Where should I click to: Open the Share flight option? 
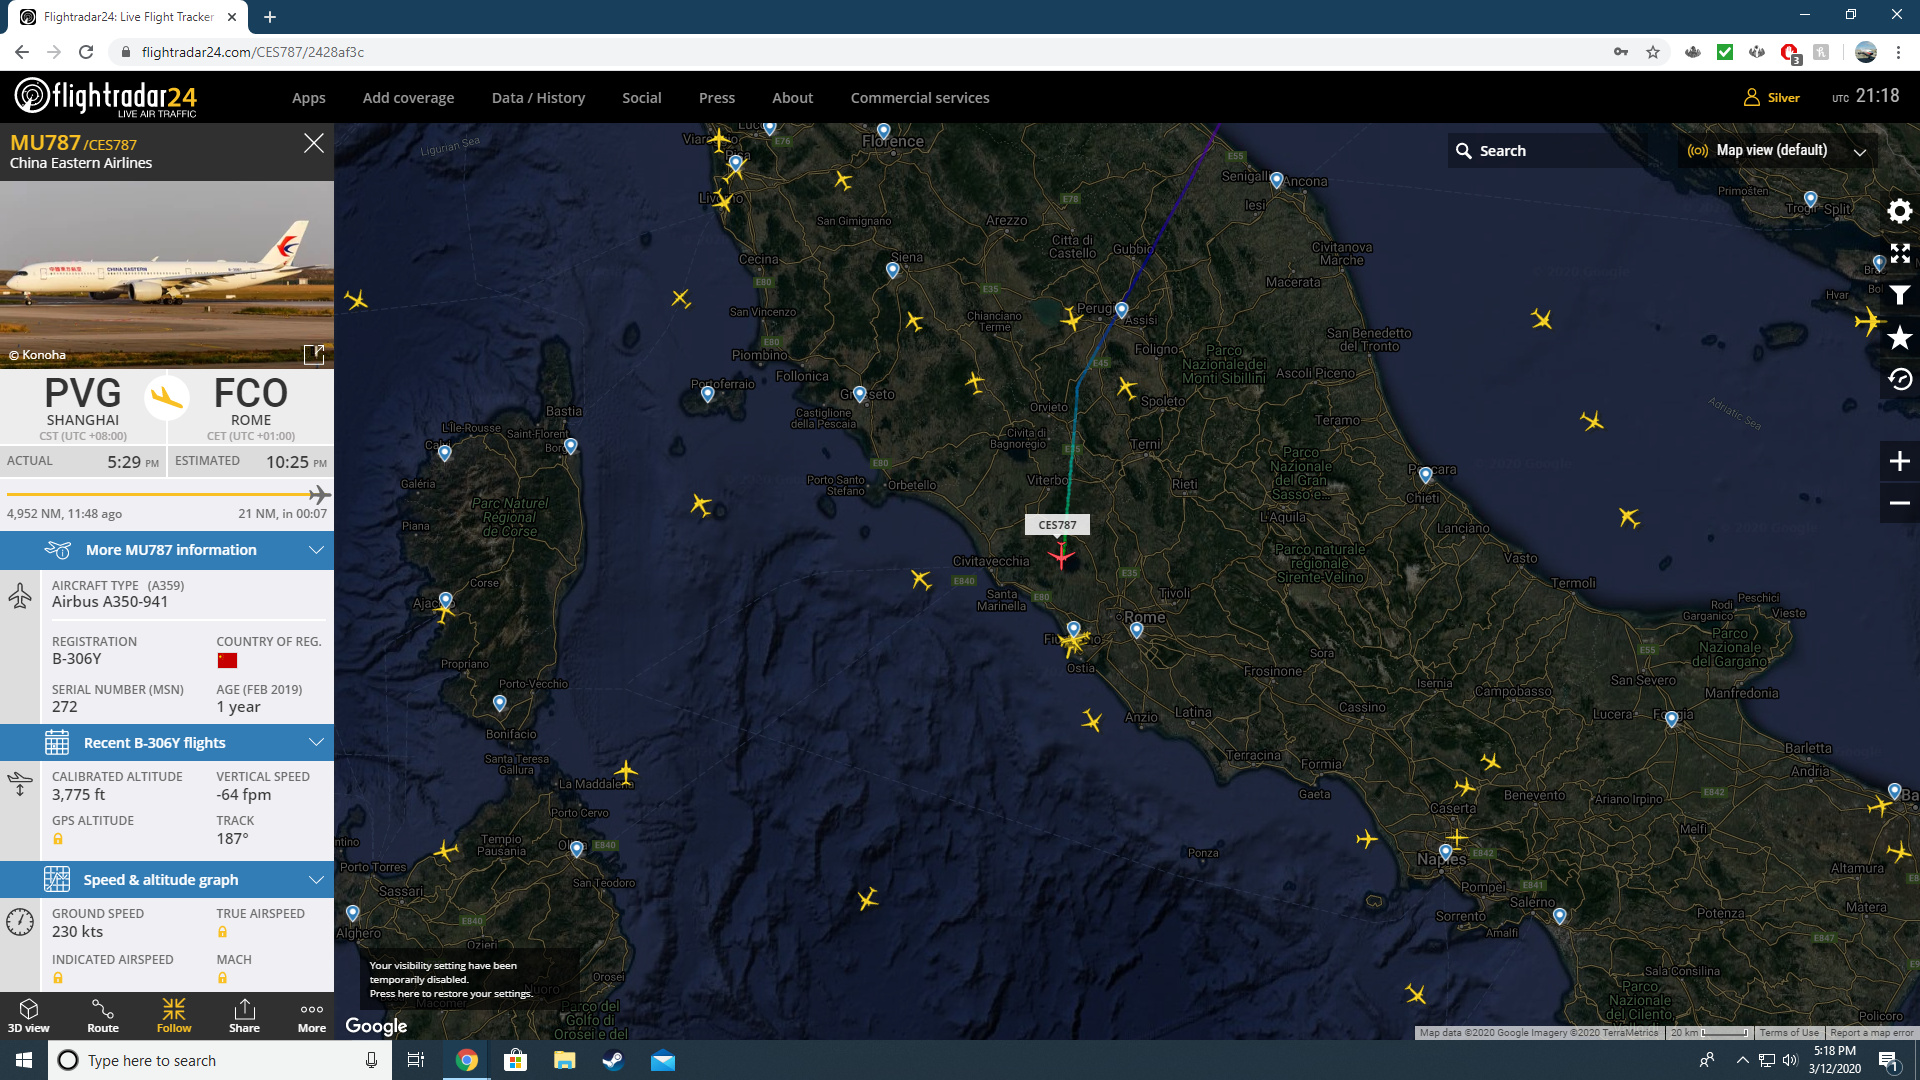(x=244, y=1015)
